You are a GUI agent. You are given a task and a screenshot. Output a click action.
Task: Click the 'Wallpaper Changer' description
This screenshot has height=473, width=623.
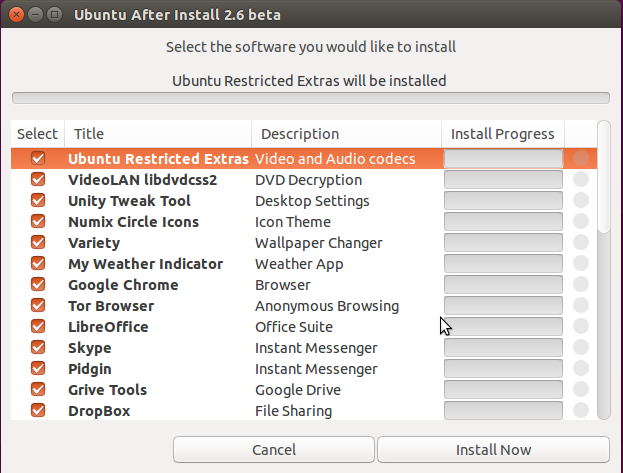(x=319, y=243)
